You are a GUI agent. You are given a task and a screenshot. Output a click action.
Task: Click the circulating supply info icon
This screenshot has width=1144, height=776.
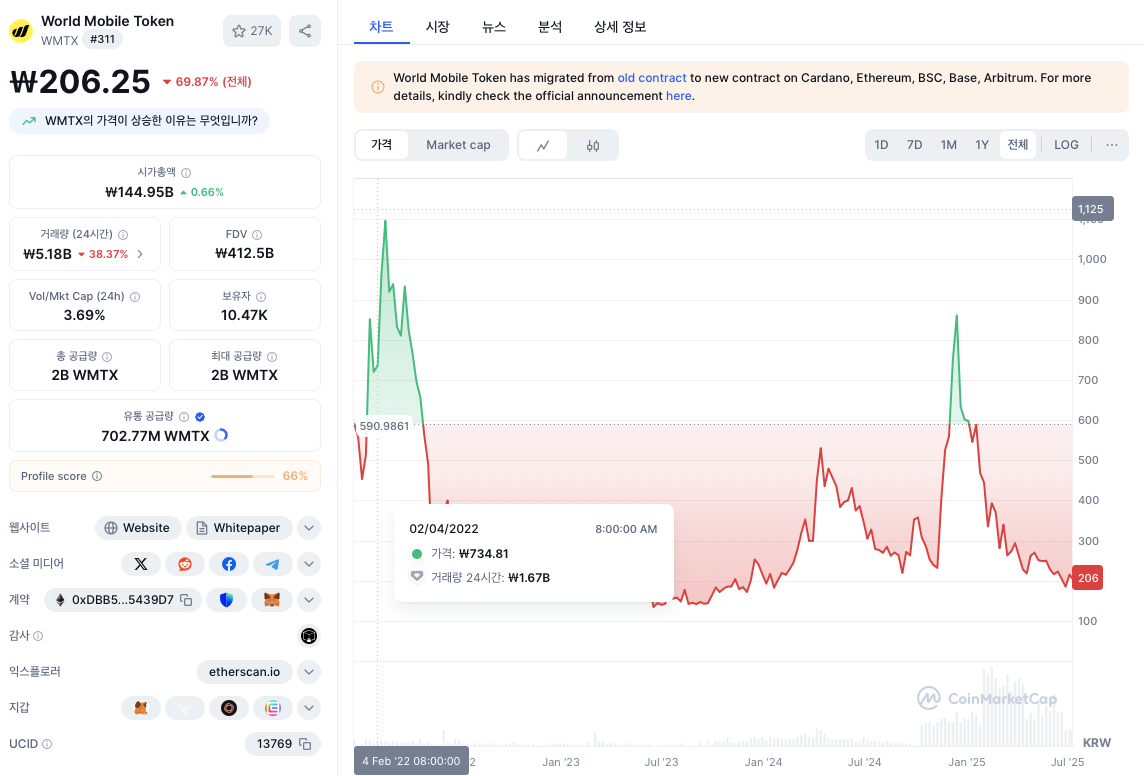point(184,416)
